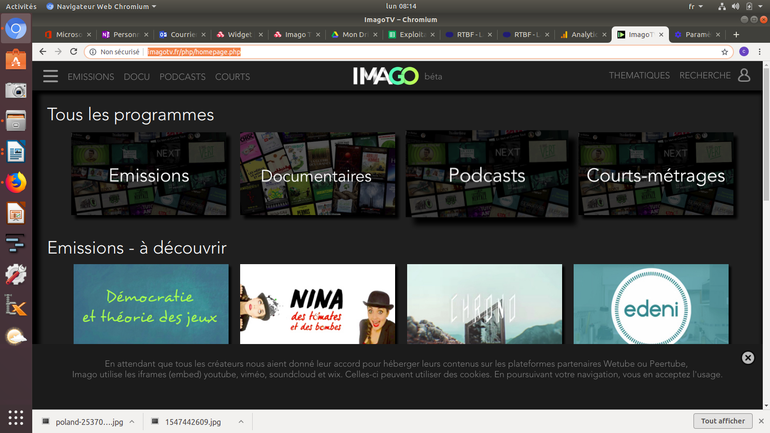Open the DOCU menu item
Viewport: 770px width, 433px height.
pyautogui.click(x=137, y=77)
